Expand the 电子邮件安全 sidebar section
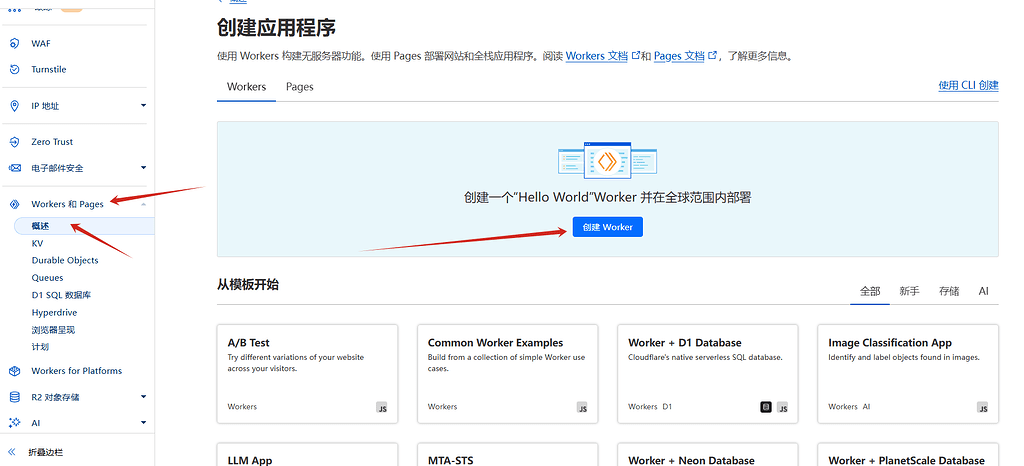Viewport: 1024px width, 466px height. tap(144, 168)
